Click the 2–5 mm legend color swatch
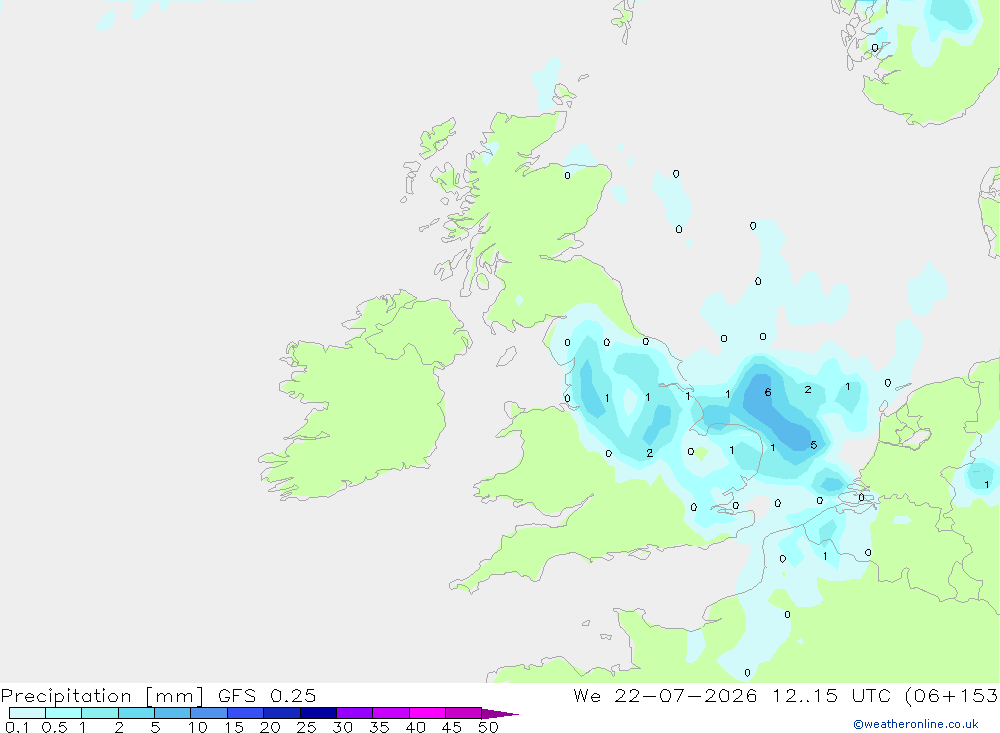The height and width of the screenshot is (733, 1000). pyautogui.click(x=136, y=713)
